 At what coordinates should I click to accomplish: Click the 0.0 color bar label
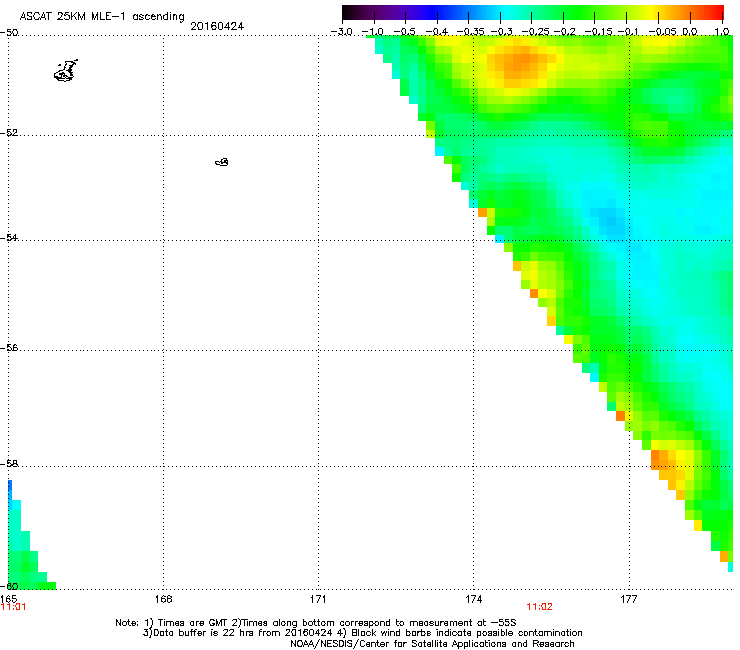[690, 32]
